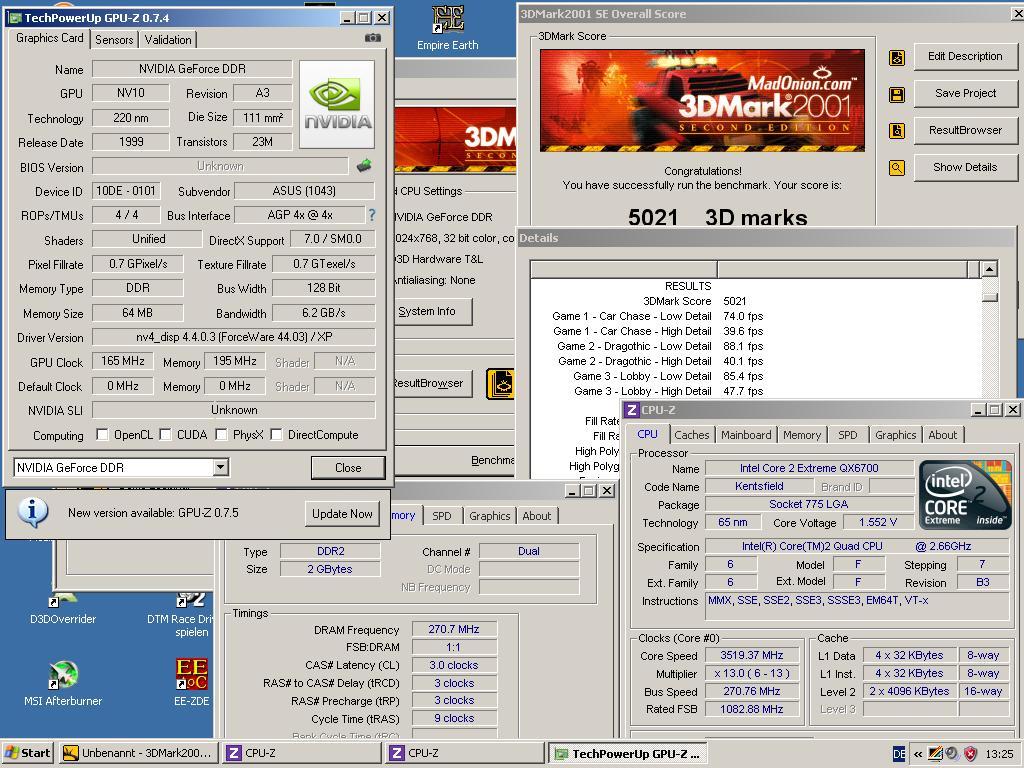Select the Graphics Card tab in GPU-Z
Viewport: 1024px width, 768px height.
pos(50,38)
